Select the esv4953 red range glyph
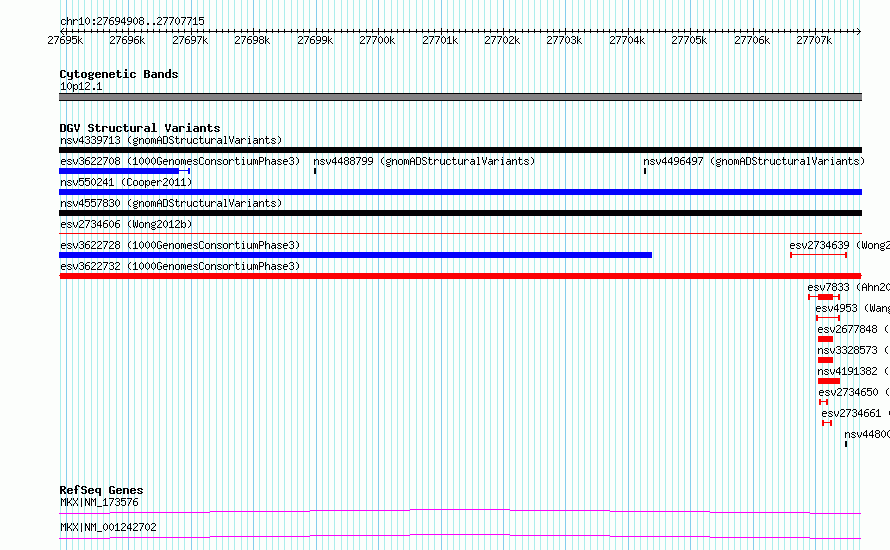 tap(828, 318)
